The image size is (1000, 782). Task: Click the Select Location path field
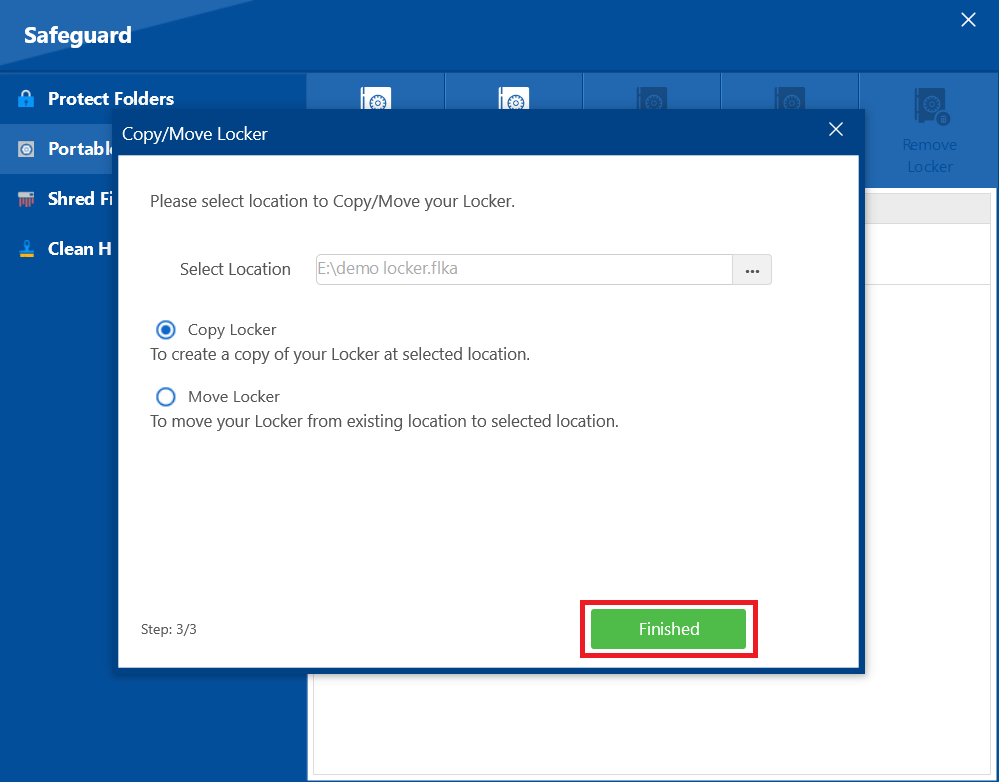pyautogui.click(x=524, y=269)
